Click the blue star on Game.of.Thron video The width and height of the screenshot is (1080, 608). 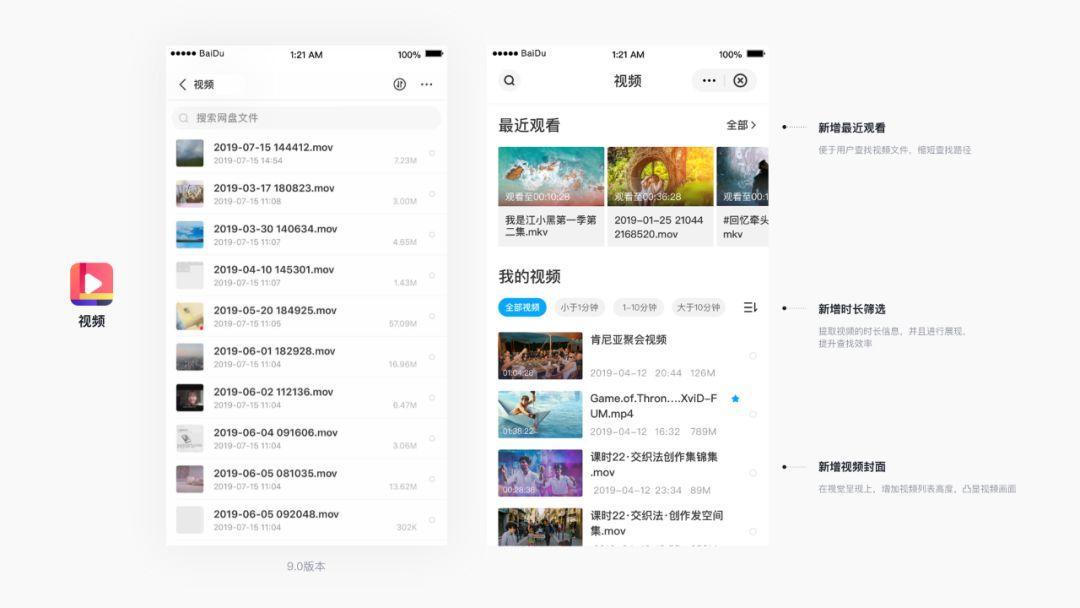click(735, 398)
